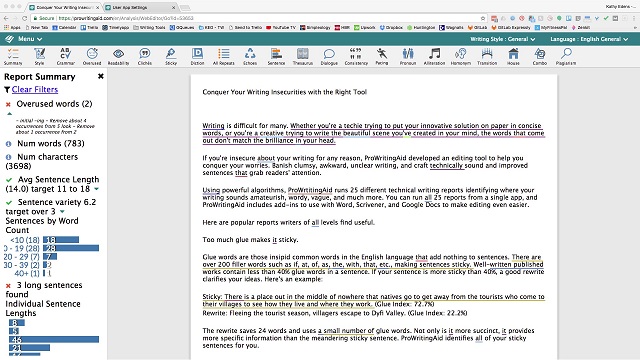Click Clear Filters link

(x=35, y=89)
